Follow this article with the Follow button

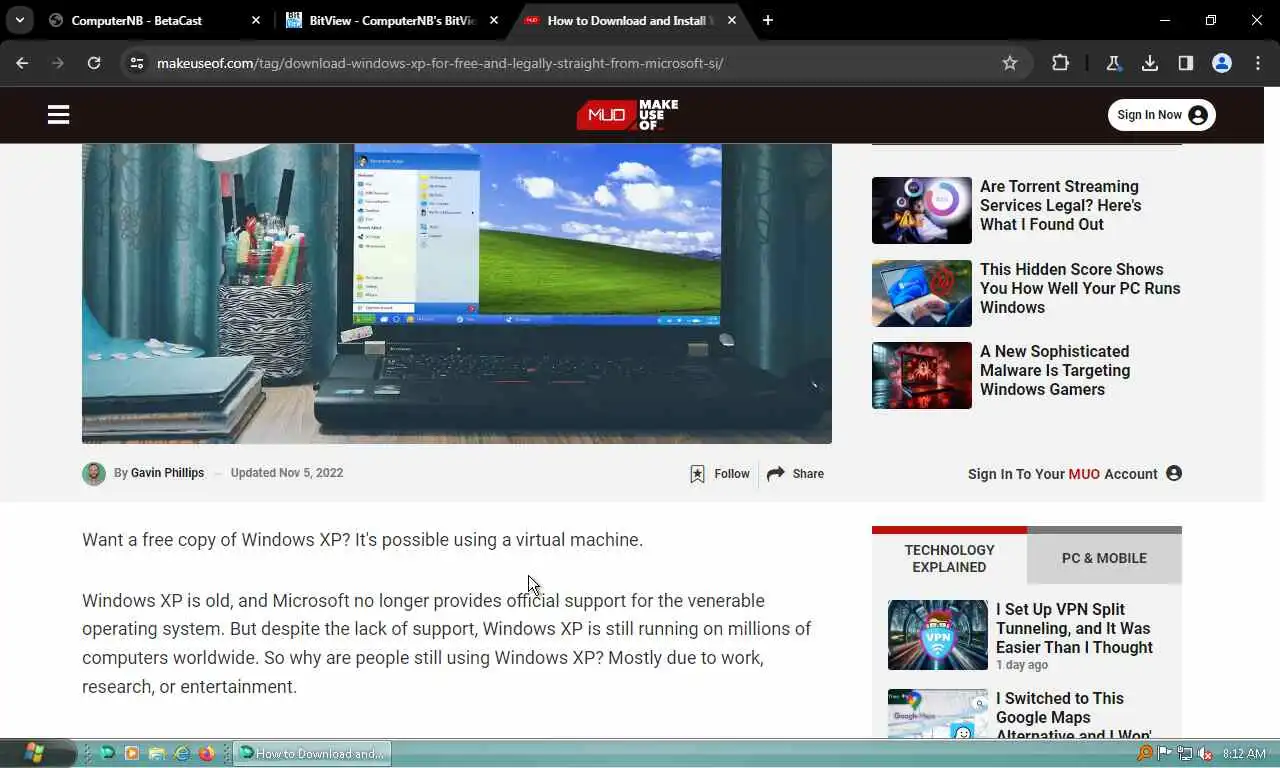click(x=719, y=474)
